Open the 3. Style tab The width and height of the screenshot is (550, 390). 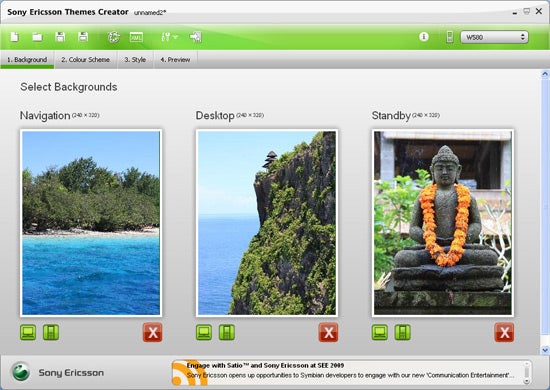coord(135,60)
